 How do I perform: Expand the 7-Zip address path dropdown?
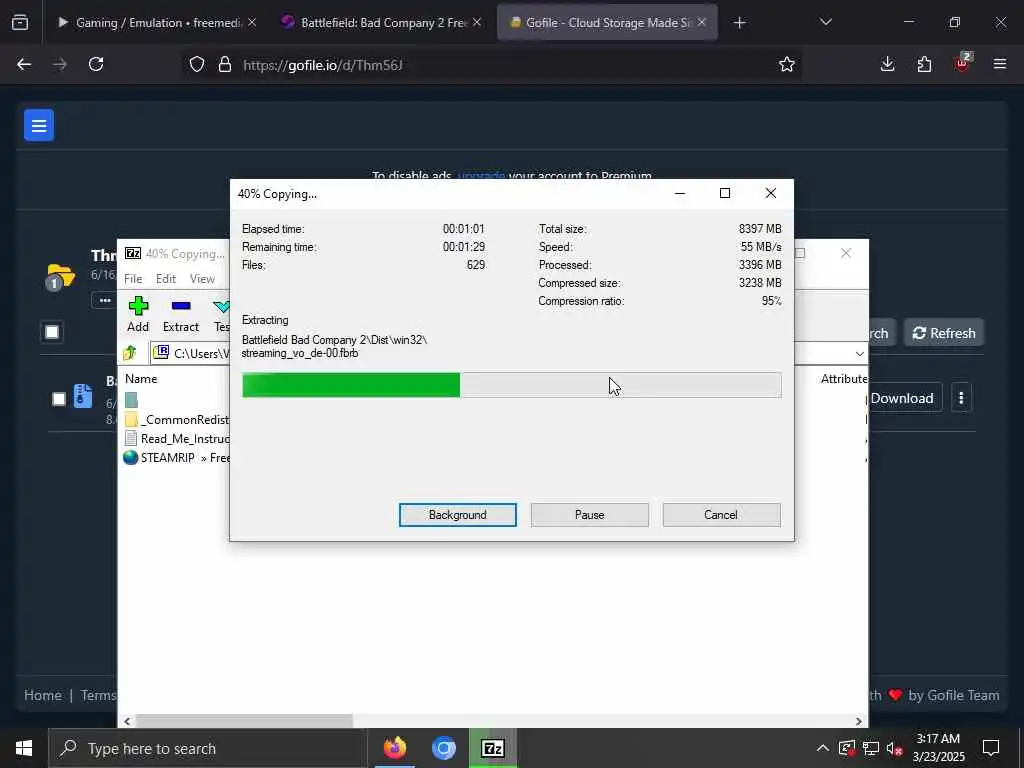click(x=859, y=353)
